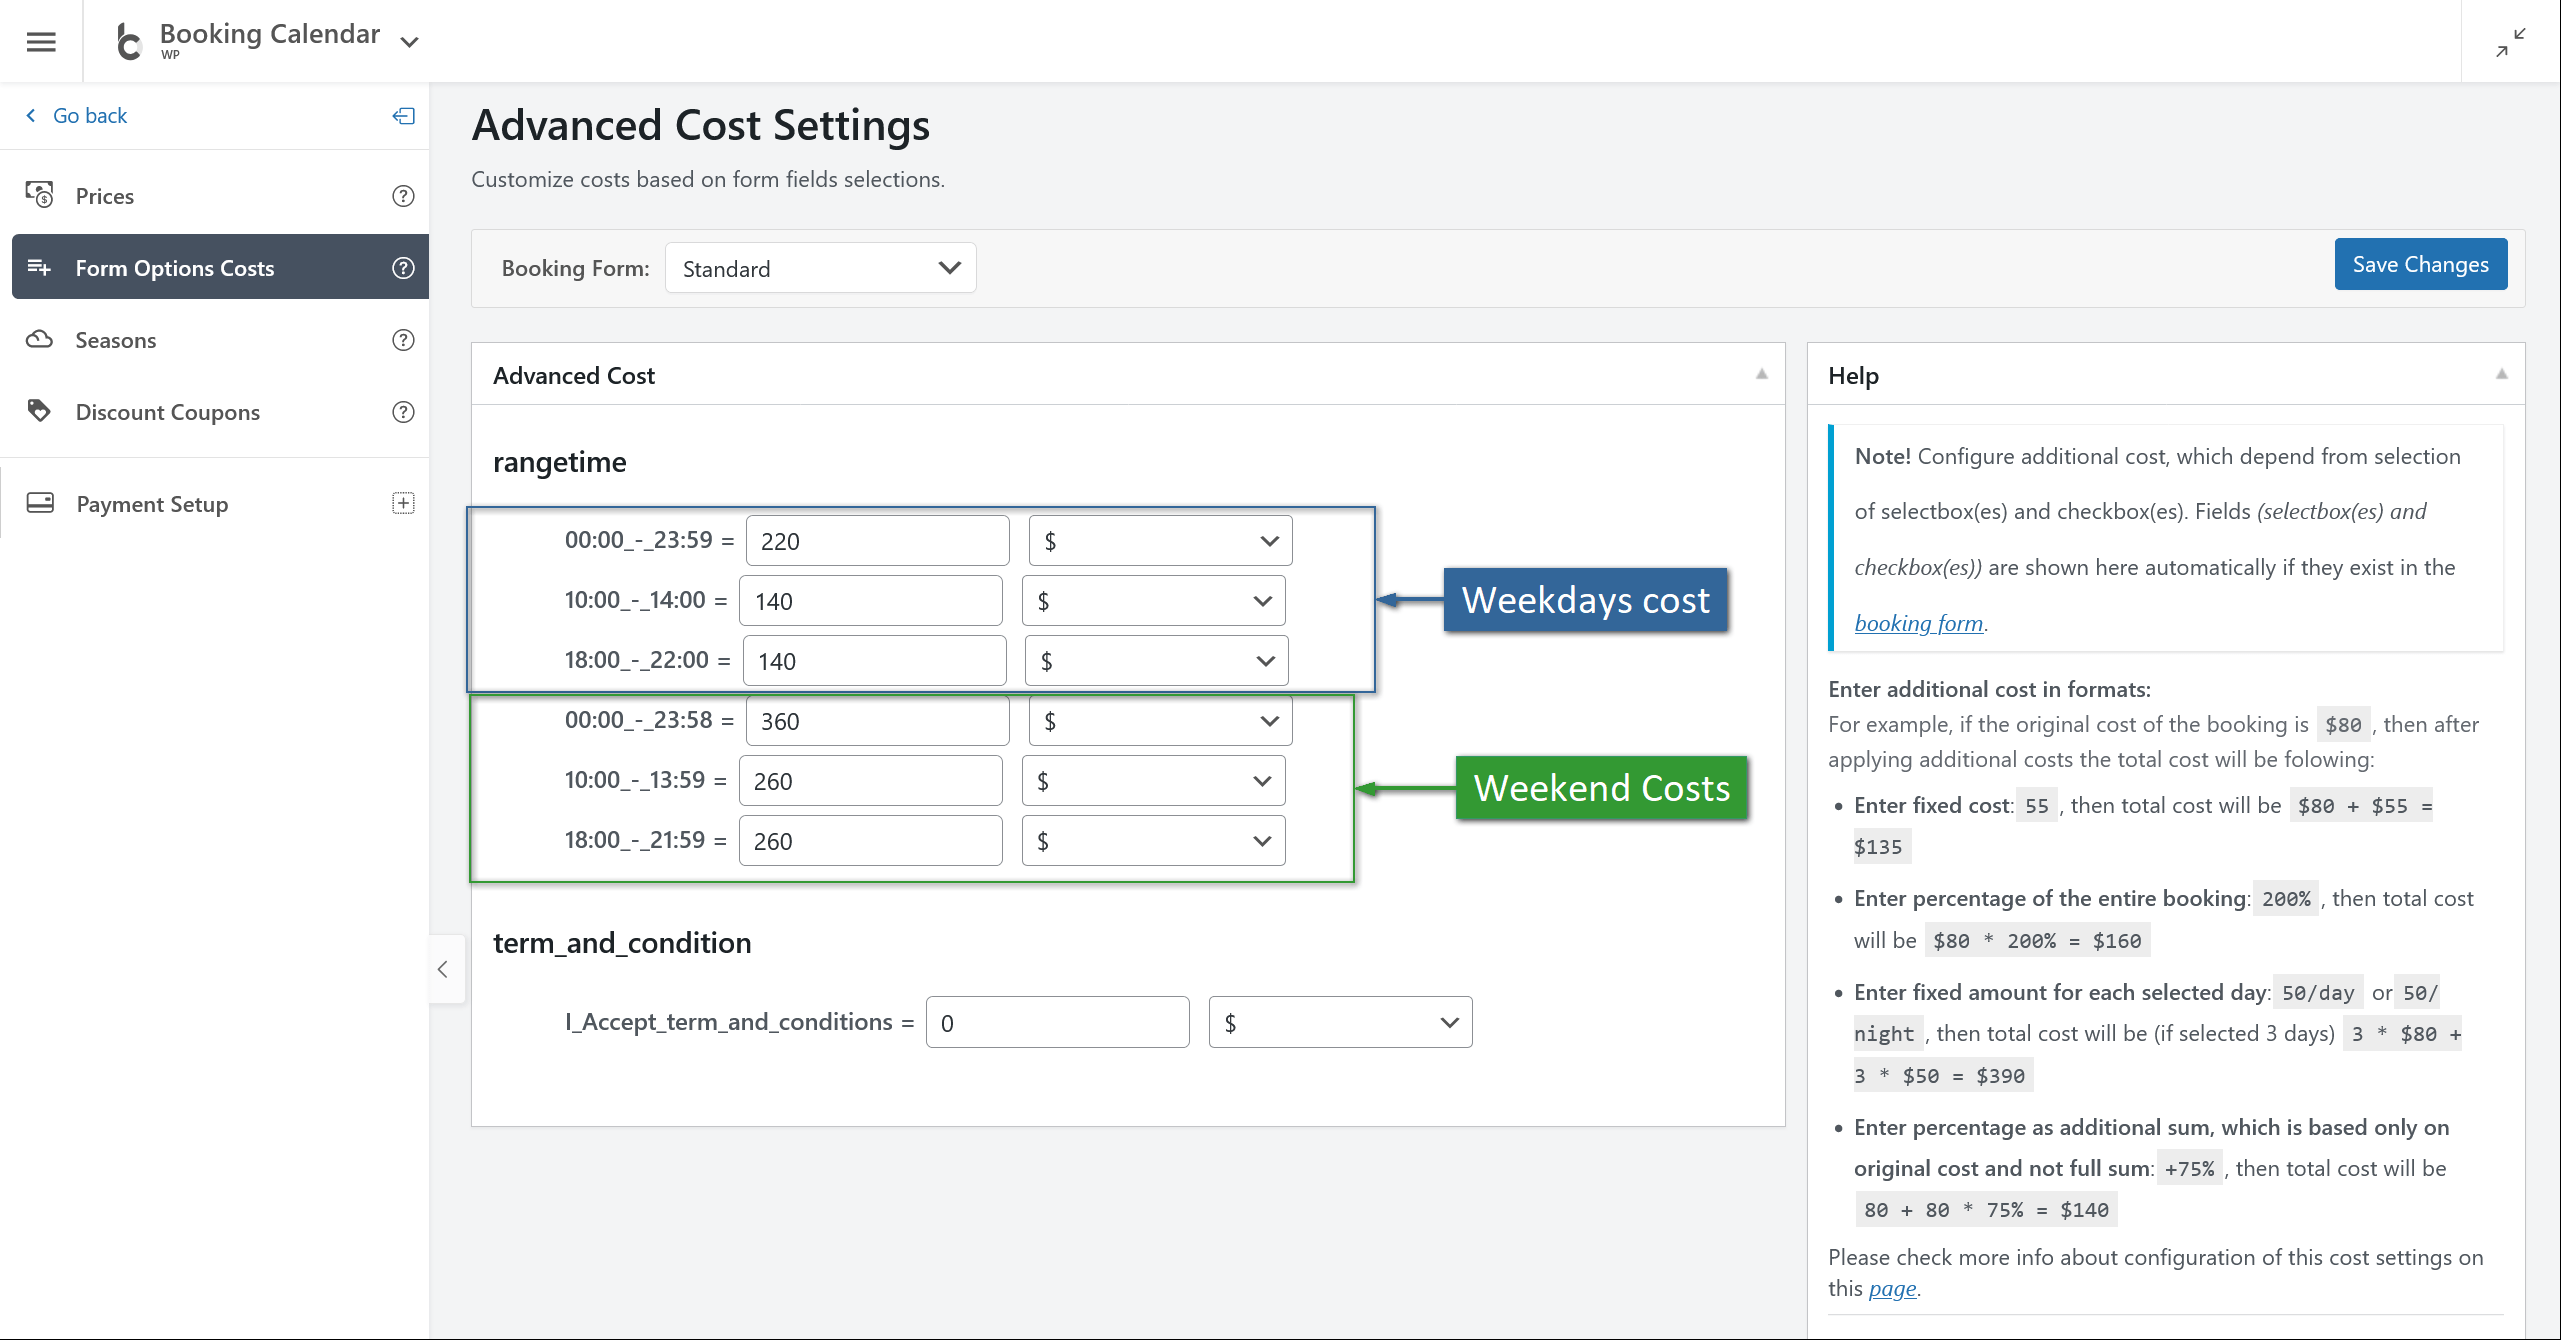Click the Booking Calendar logo icon
Viewport: 2561px width, 1340px height.
click(x=129, y=42)
